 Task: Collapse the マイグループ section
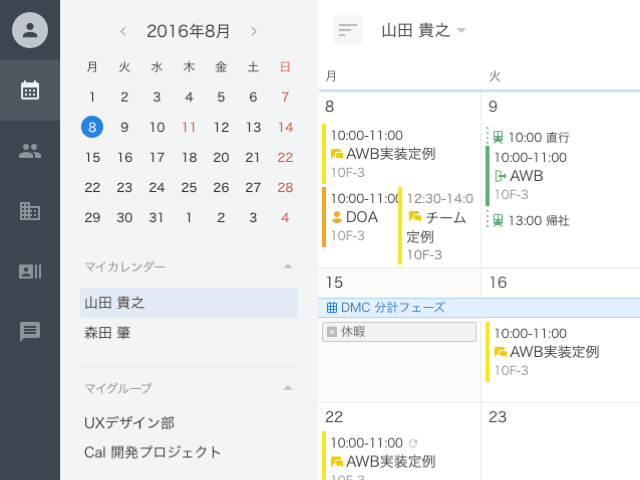[x=287, y=387]
